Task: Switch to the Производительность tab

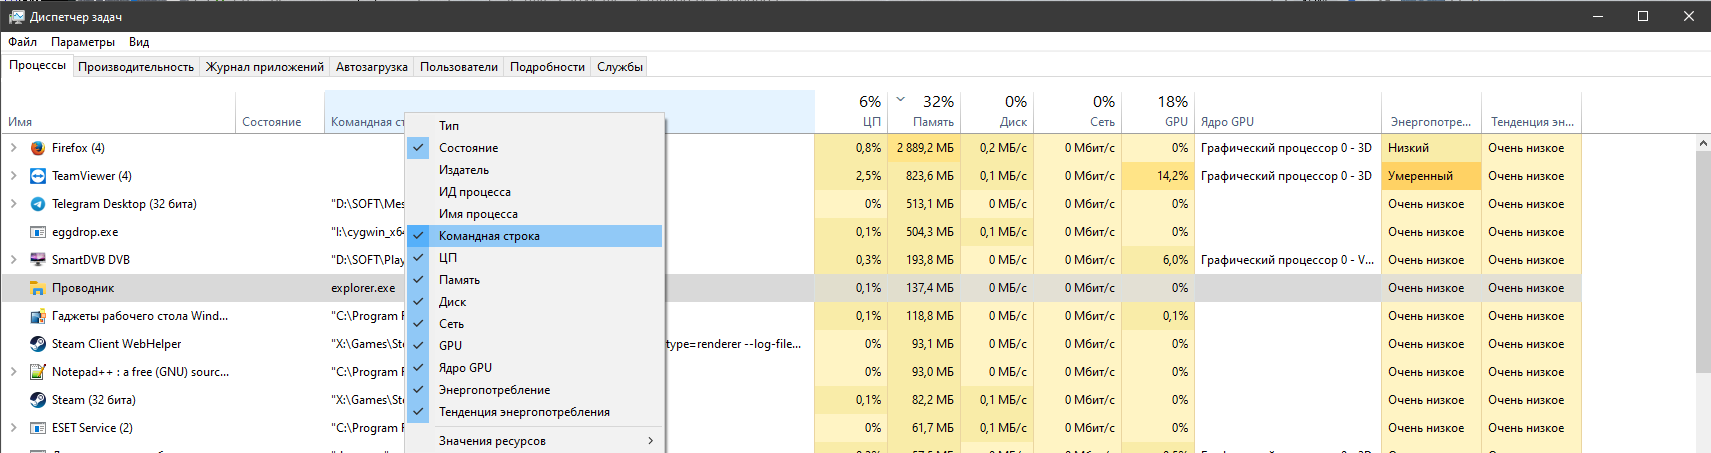Action: click(136, 67)
